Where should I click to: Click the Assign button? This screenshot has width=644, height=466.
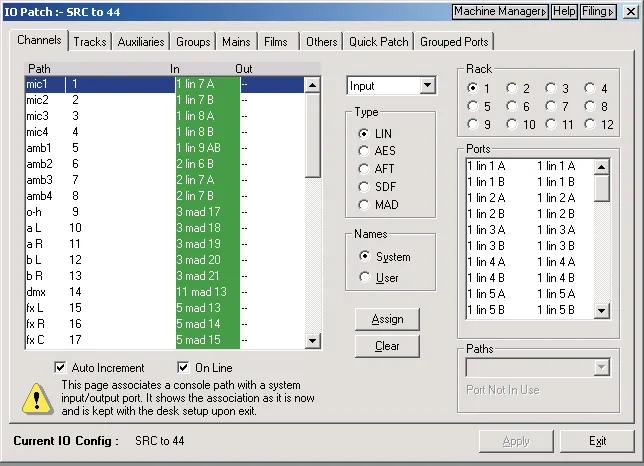pyautogui.click(x=387, y=319)
